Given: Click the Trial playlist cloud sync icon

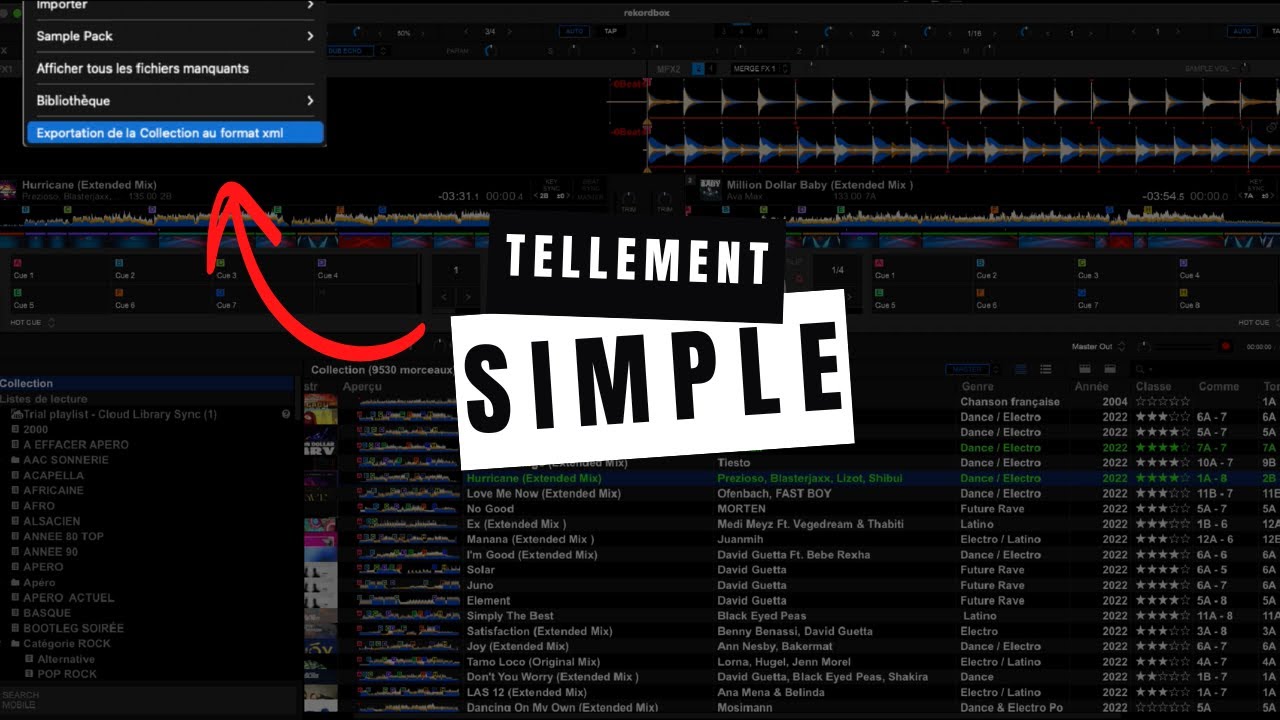Looking at the screenshot, I should (x=16, y=414).
